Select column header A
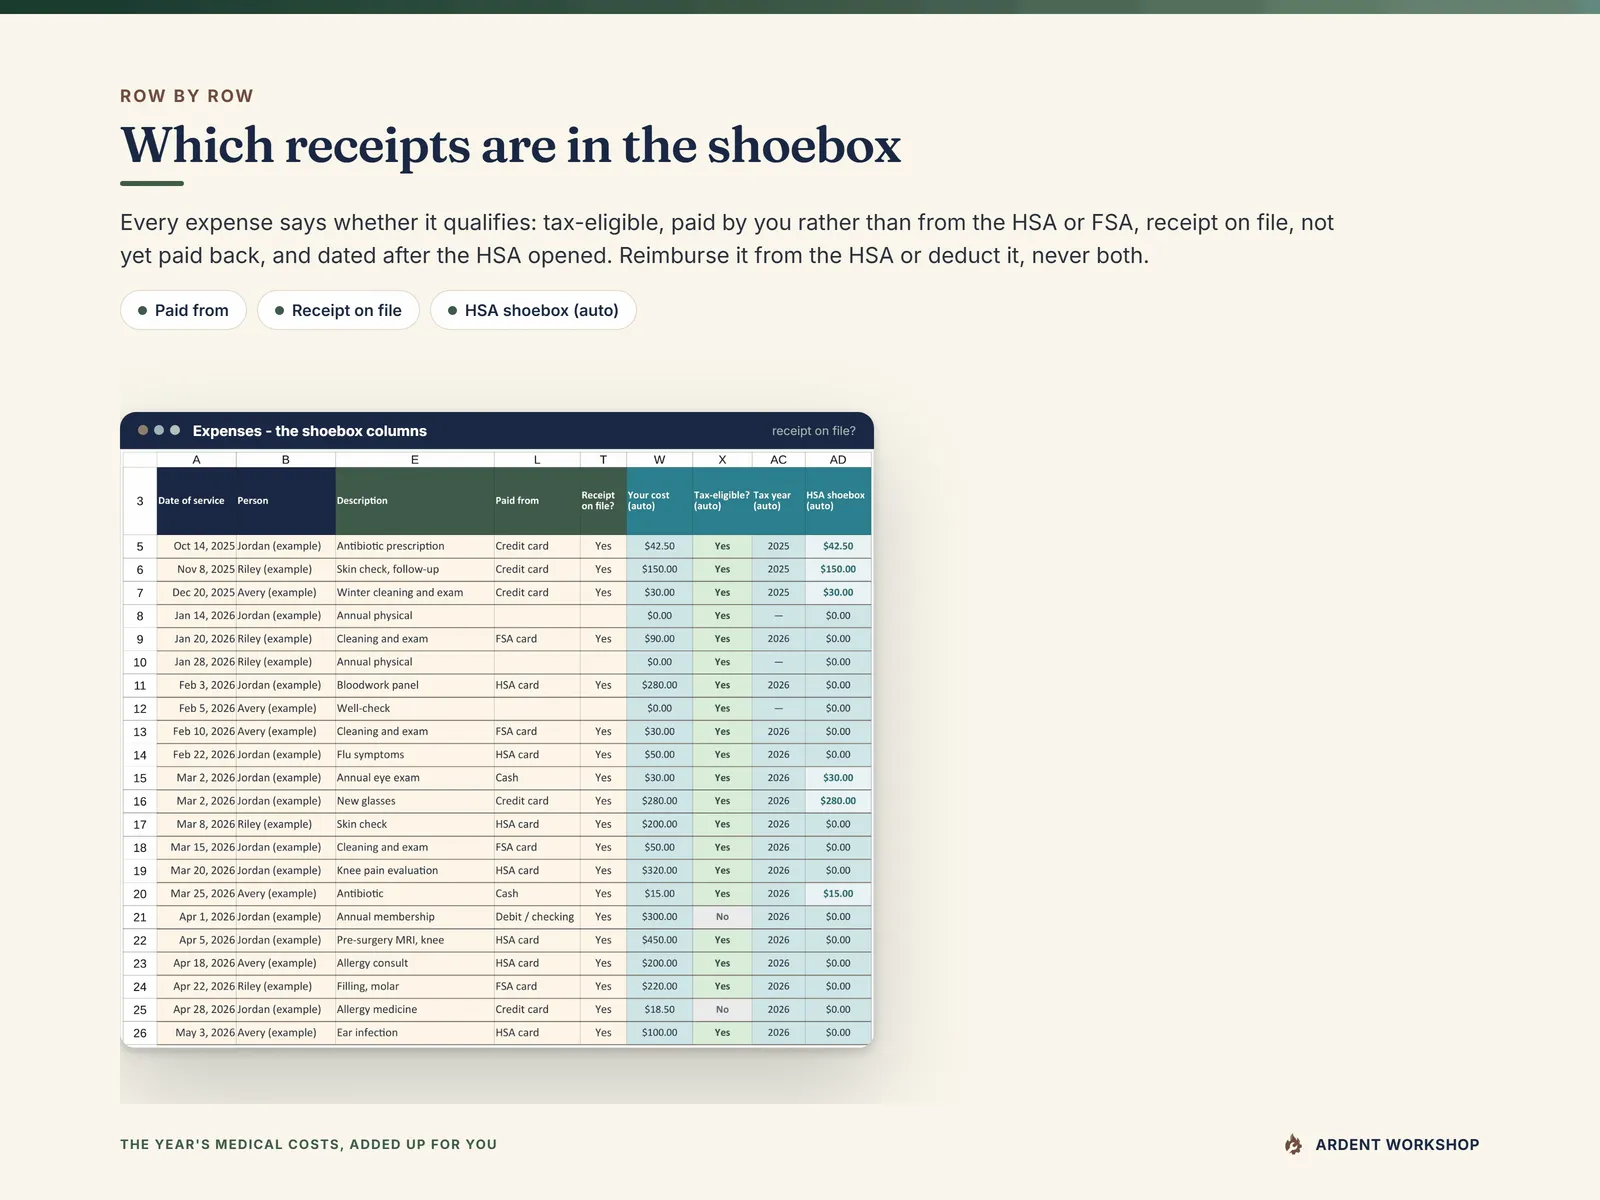 pos(196,460)
